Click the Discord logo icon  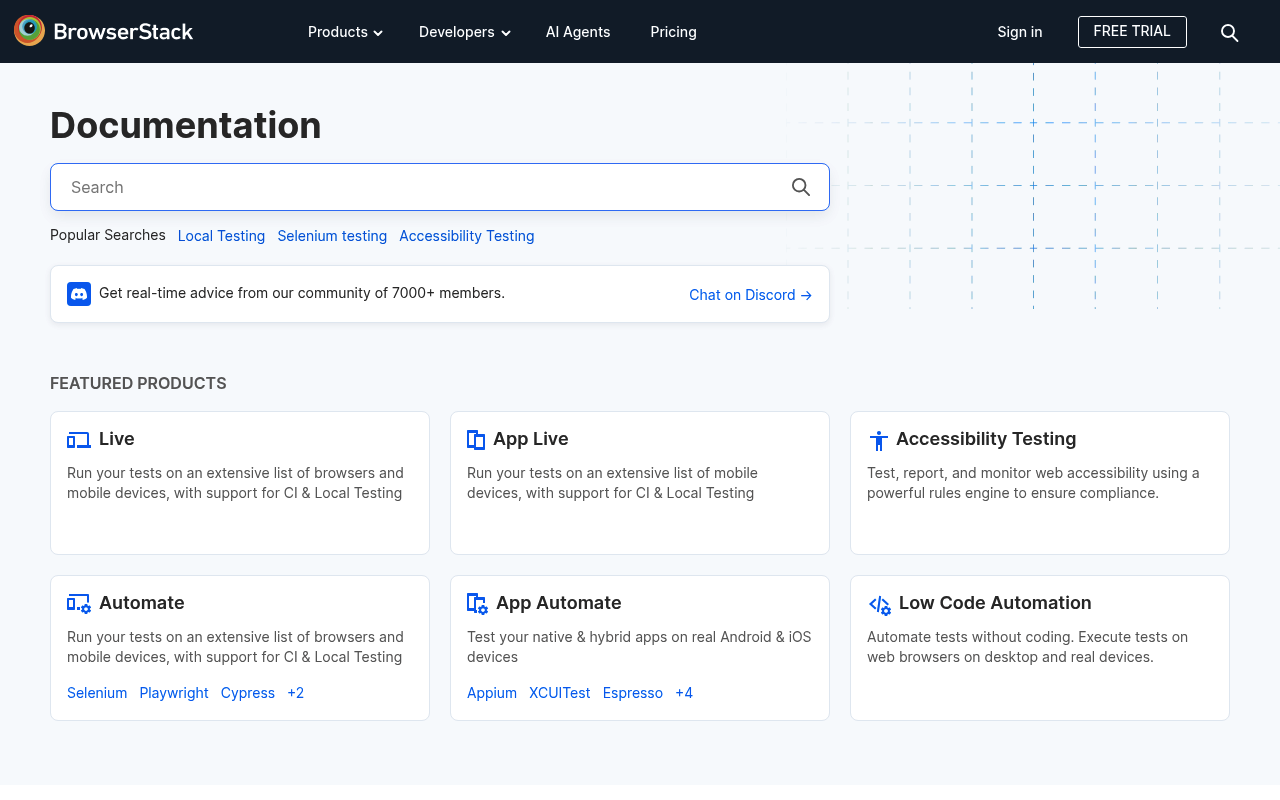tap(79, 294)
